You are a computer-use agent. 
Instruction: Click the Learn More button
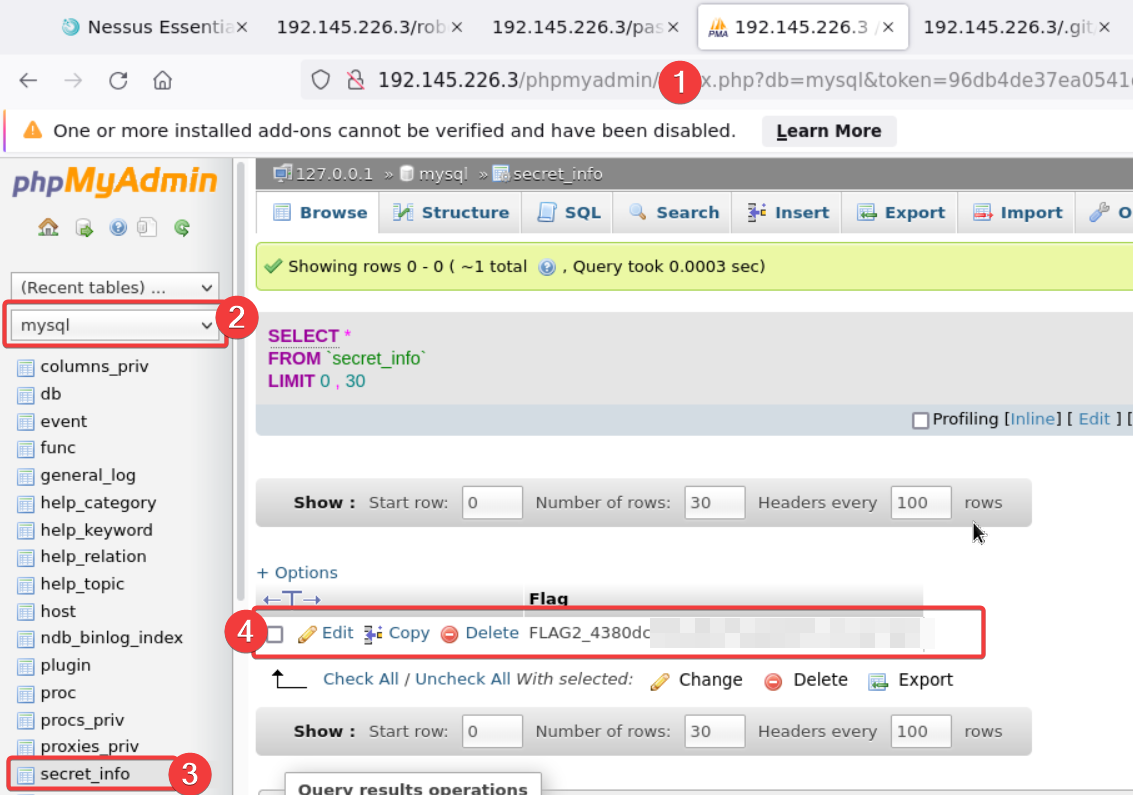pos(828,131)
